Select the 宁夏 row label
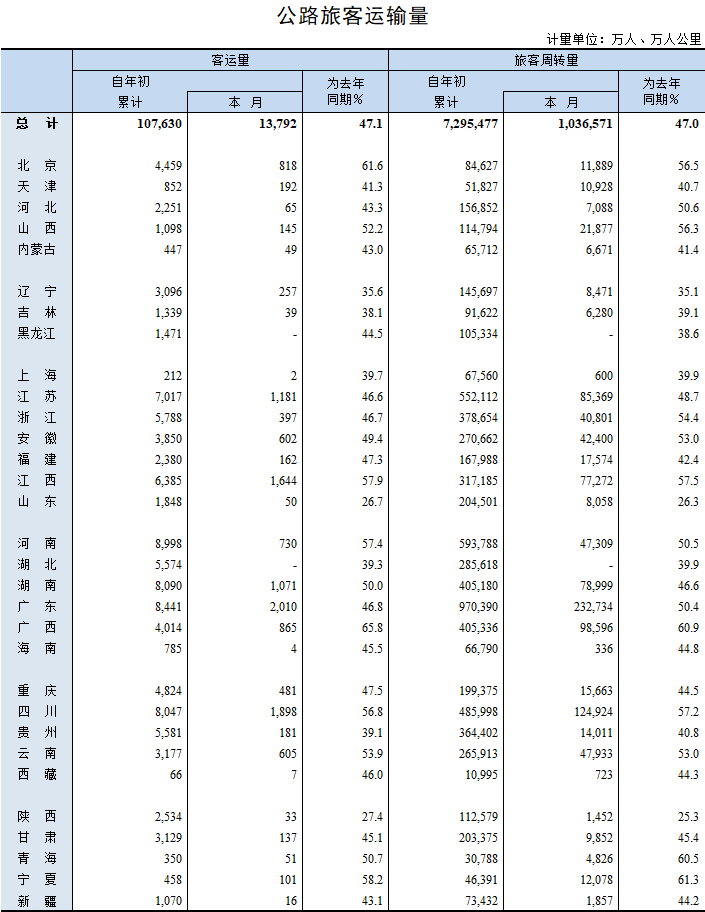Viewport: 705px width, 912px height. pos(37,879)
